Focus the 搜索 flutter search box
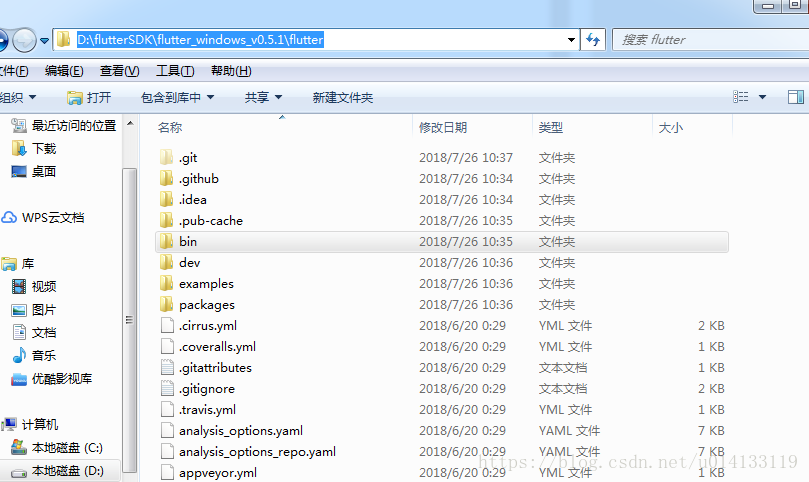This screenshot has width=809, height=482. click(710, 40)
